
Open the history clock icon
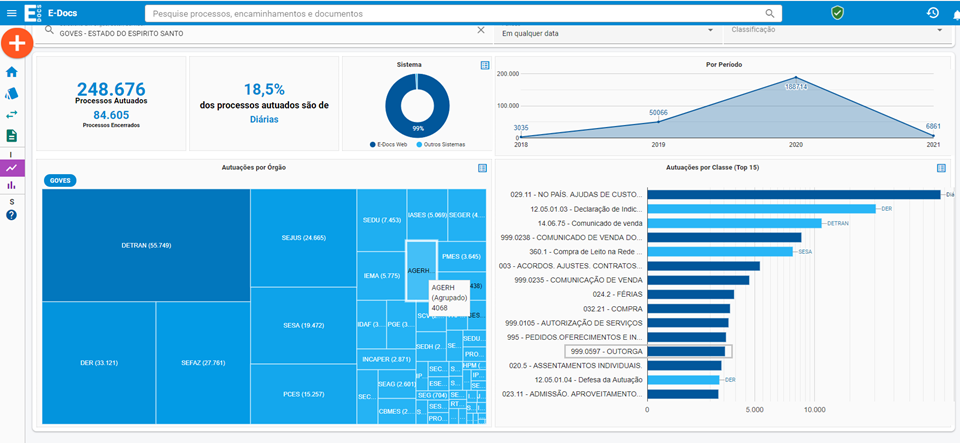click(932, 13)
